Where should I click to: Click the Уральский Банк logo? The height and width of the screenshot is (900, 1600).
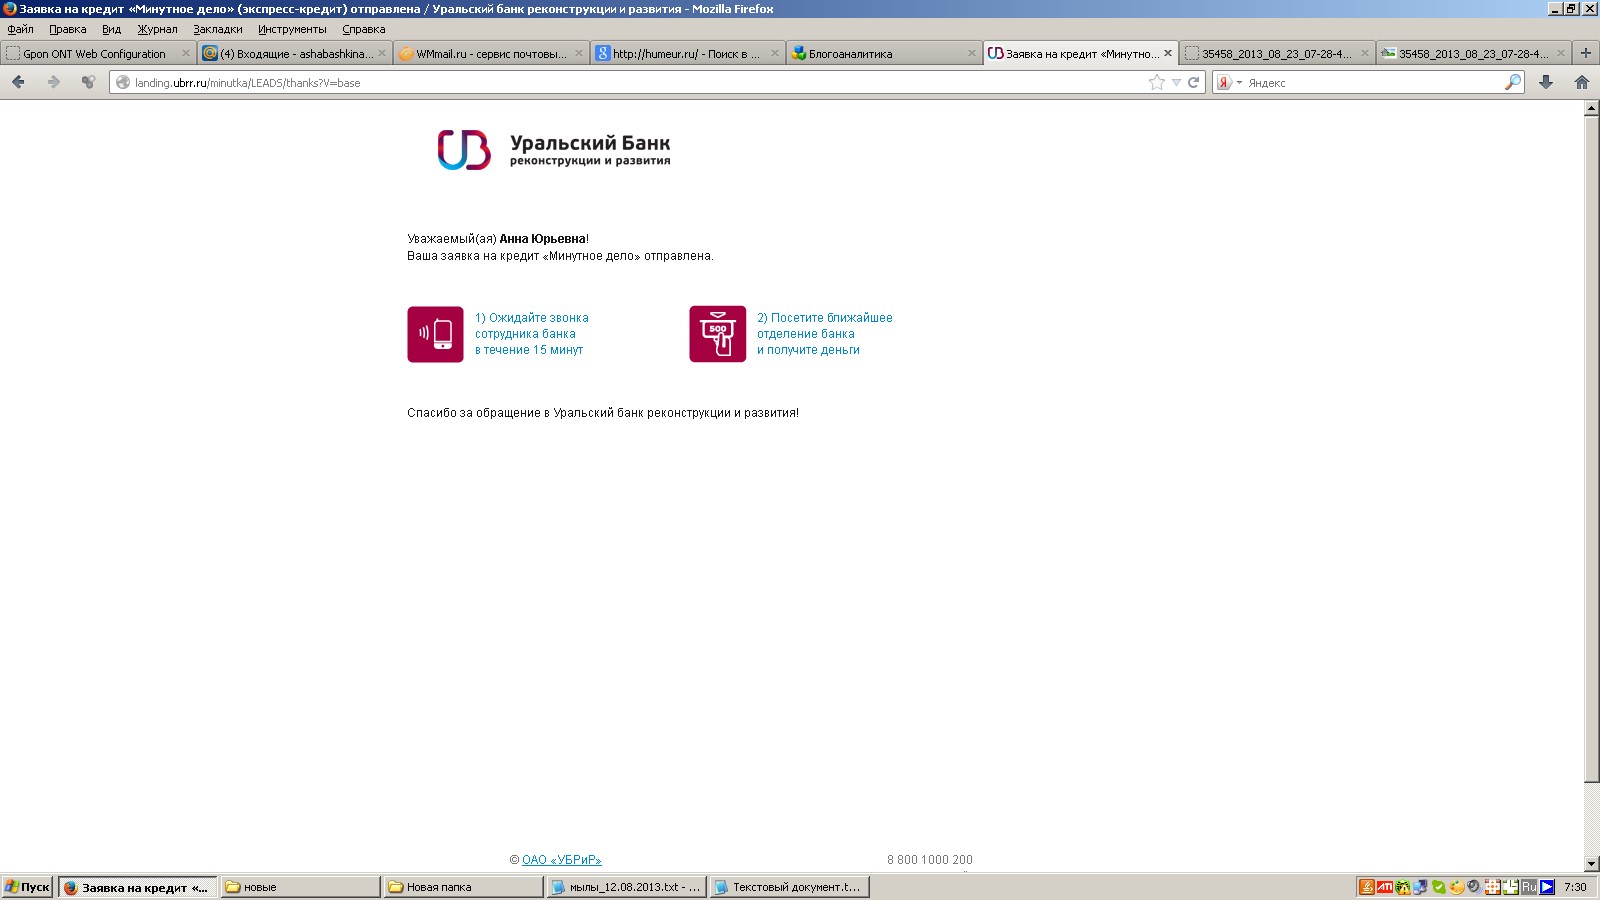(554, 150)
